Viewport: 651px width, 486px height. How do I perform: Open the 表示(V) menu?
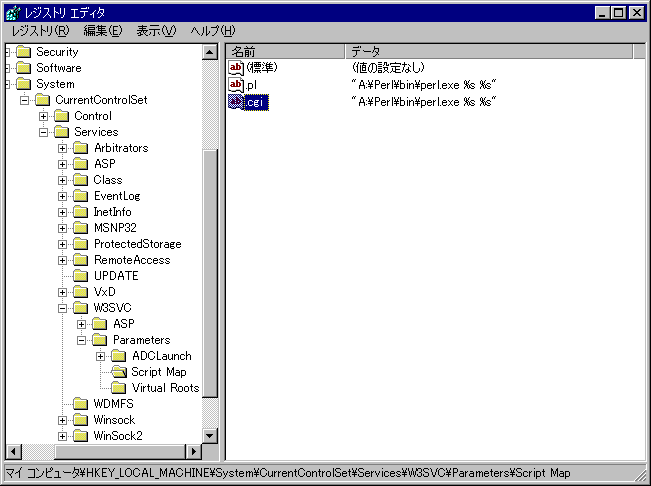point(157,31)
